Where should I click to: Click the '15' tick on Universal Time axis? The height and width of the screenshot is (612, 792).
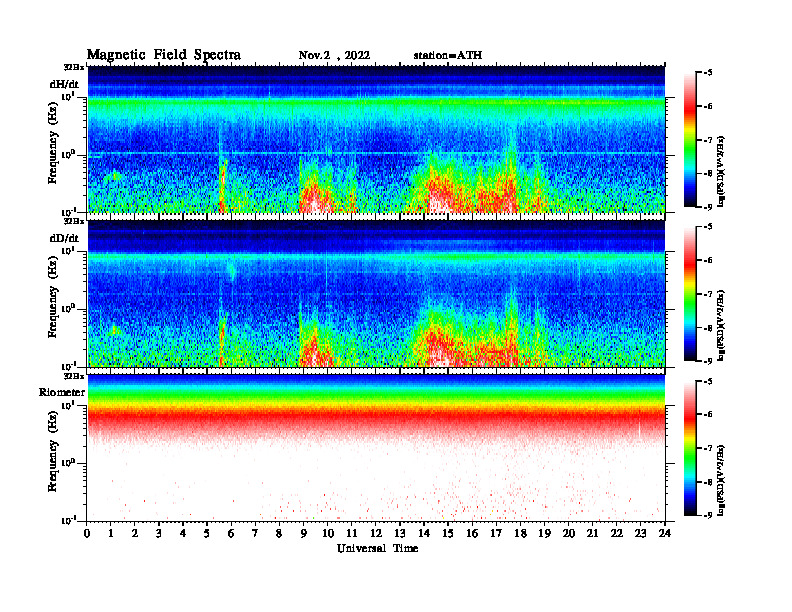(448, 534)
